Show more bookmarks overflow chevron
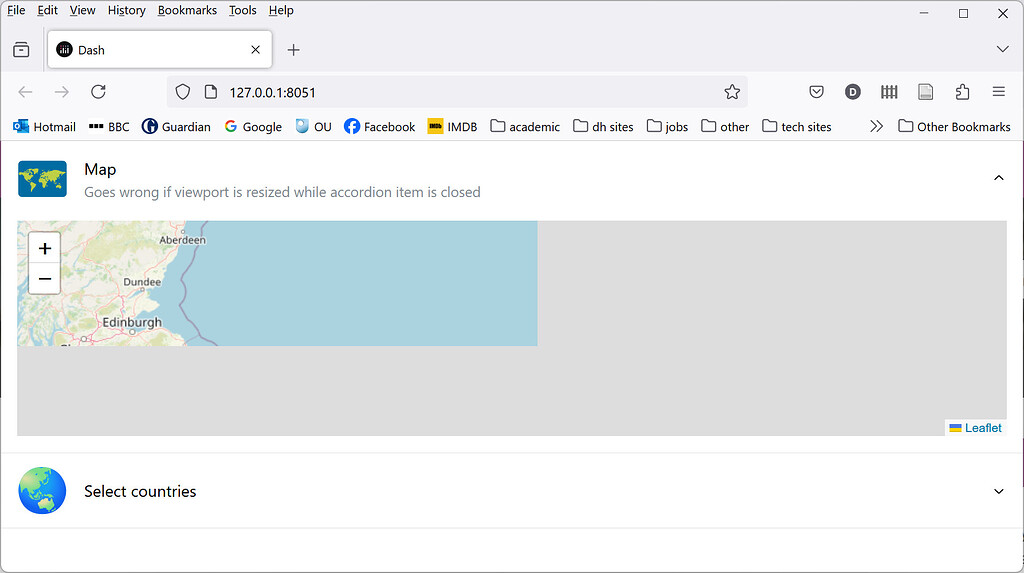Viewport: 1024px width, 573px height. (x=876, y=126)
